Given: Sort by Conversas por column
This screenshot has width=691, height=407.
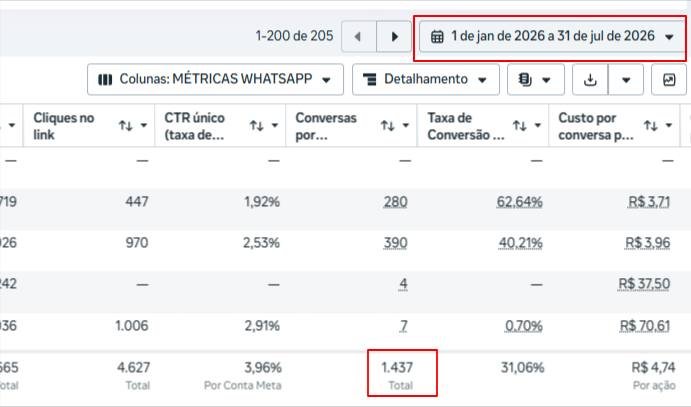Looking at the screenshot, I should click(x=387, y=126).
